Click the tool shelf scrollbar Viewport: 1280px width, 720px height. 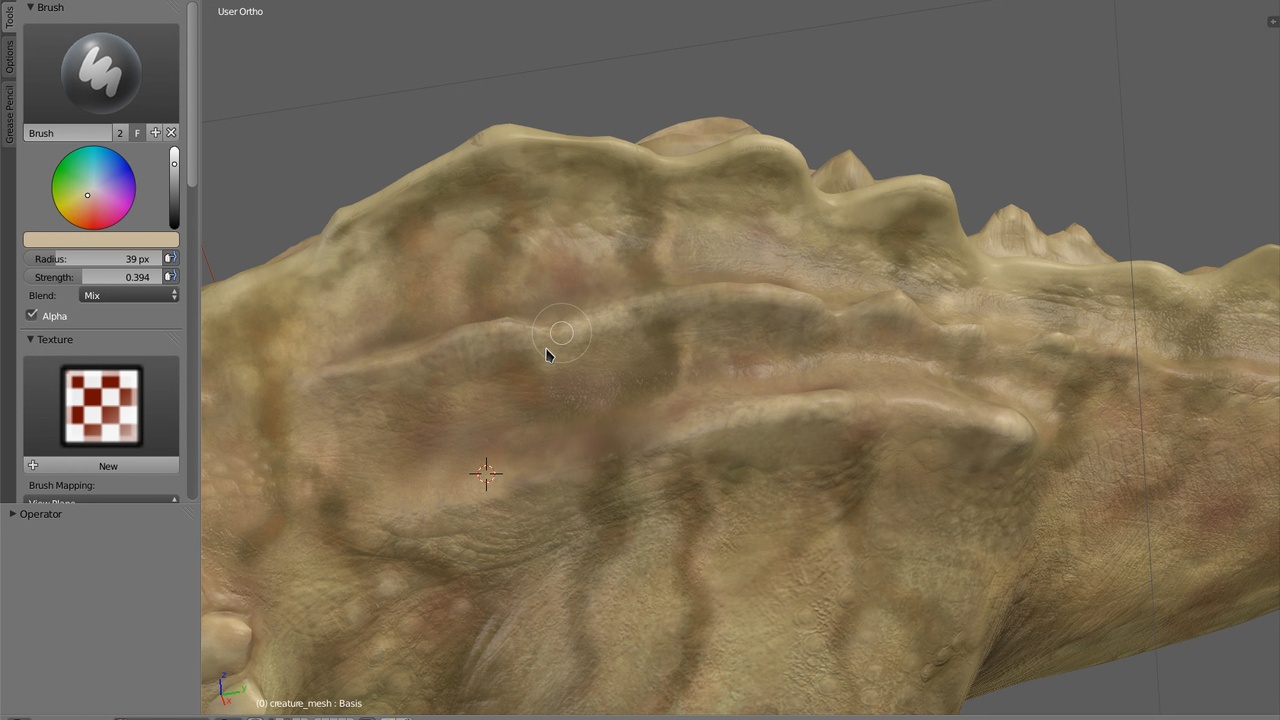point(192,95)
